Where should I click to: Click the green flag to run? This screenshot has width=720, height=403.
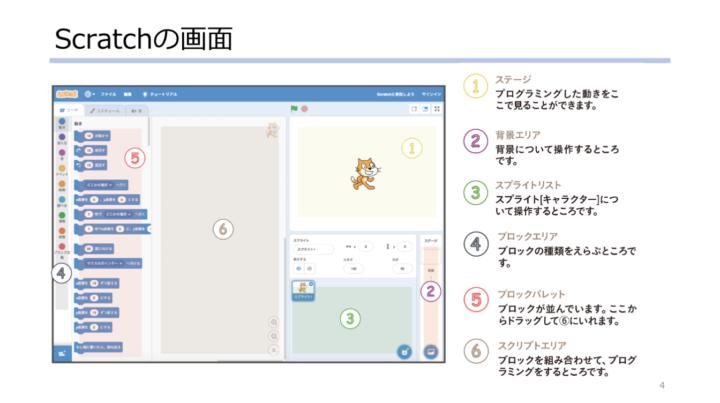pos(294,109)
